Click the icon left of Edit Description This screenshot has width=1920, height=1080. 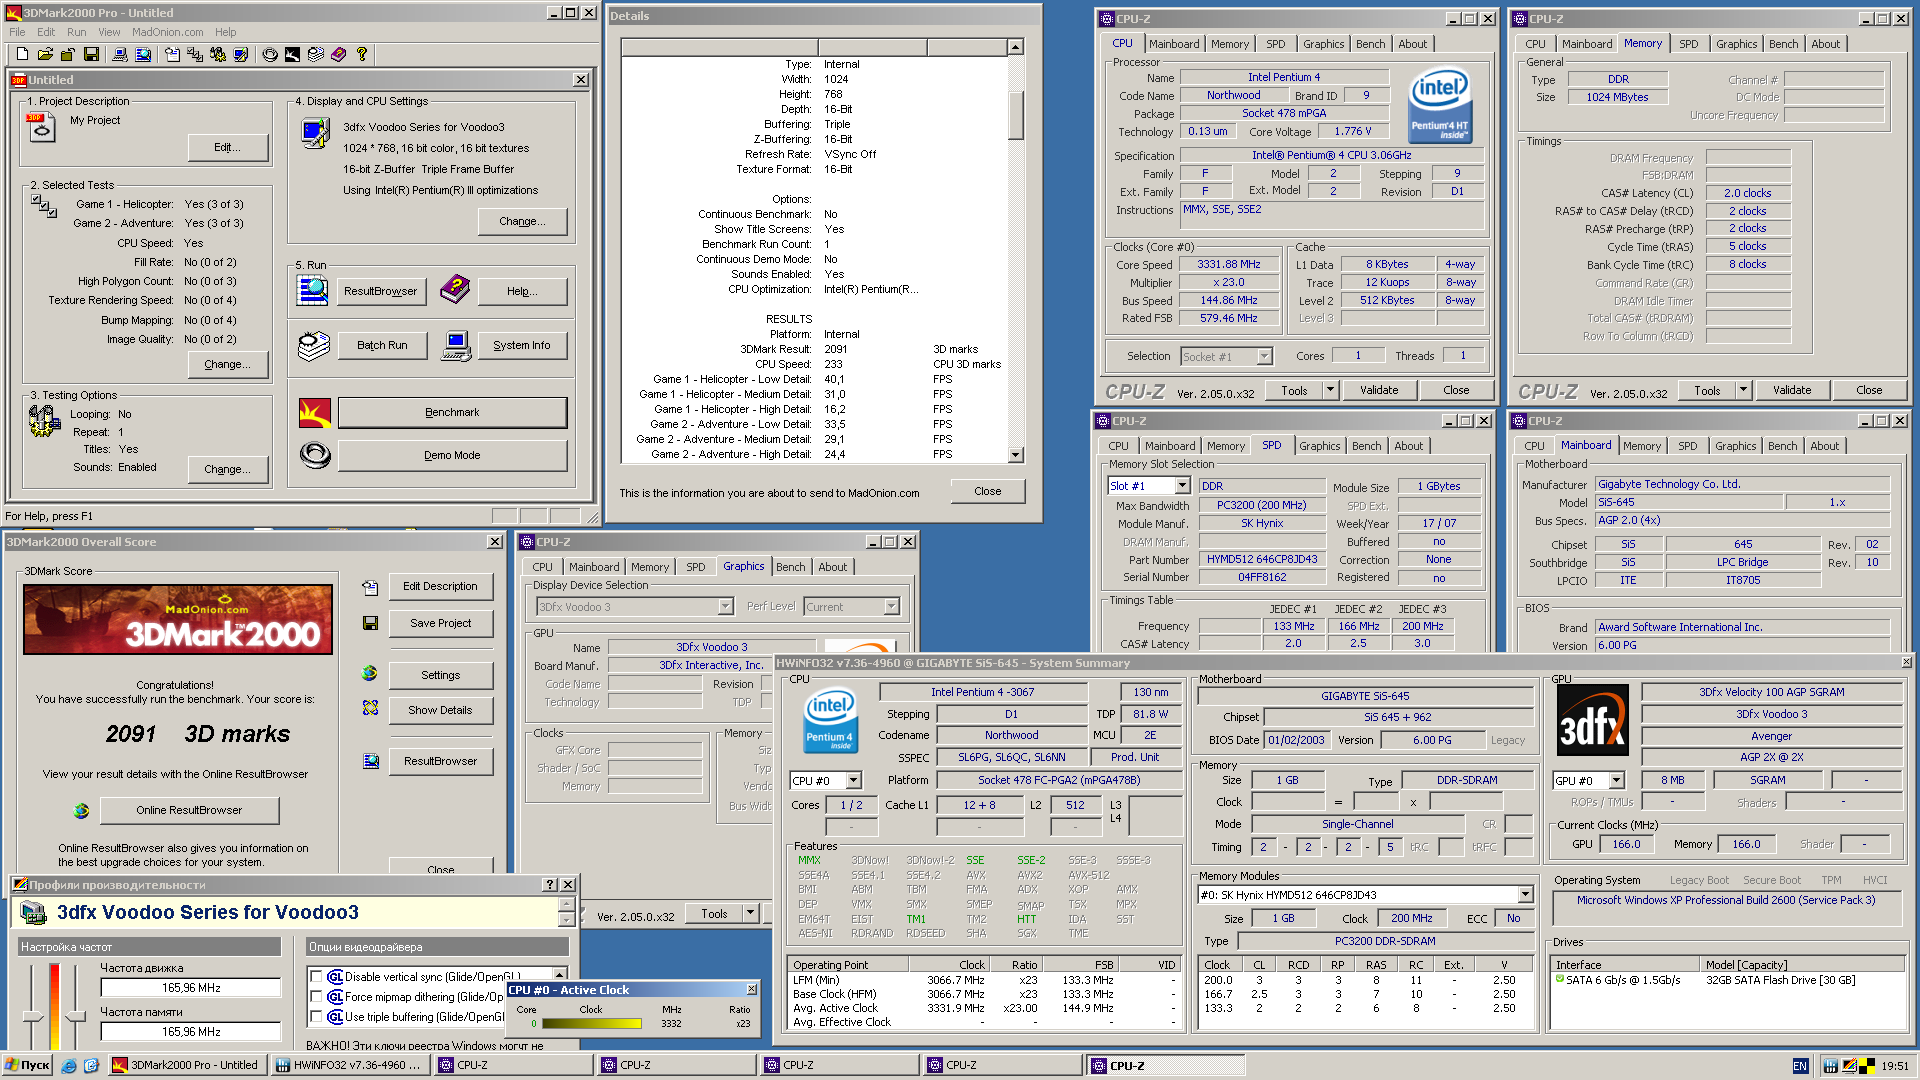point(370,587)
